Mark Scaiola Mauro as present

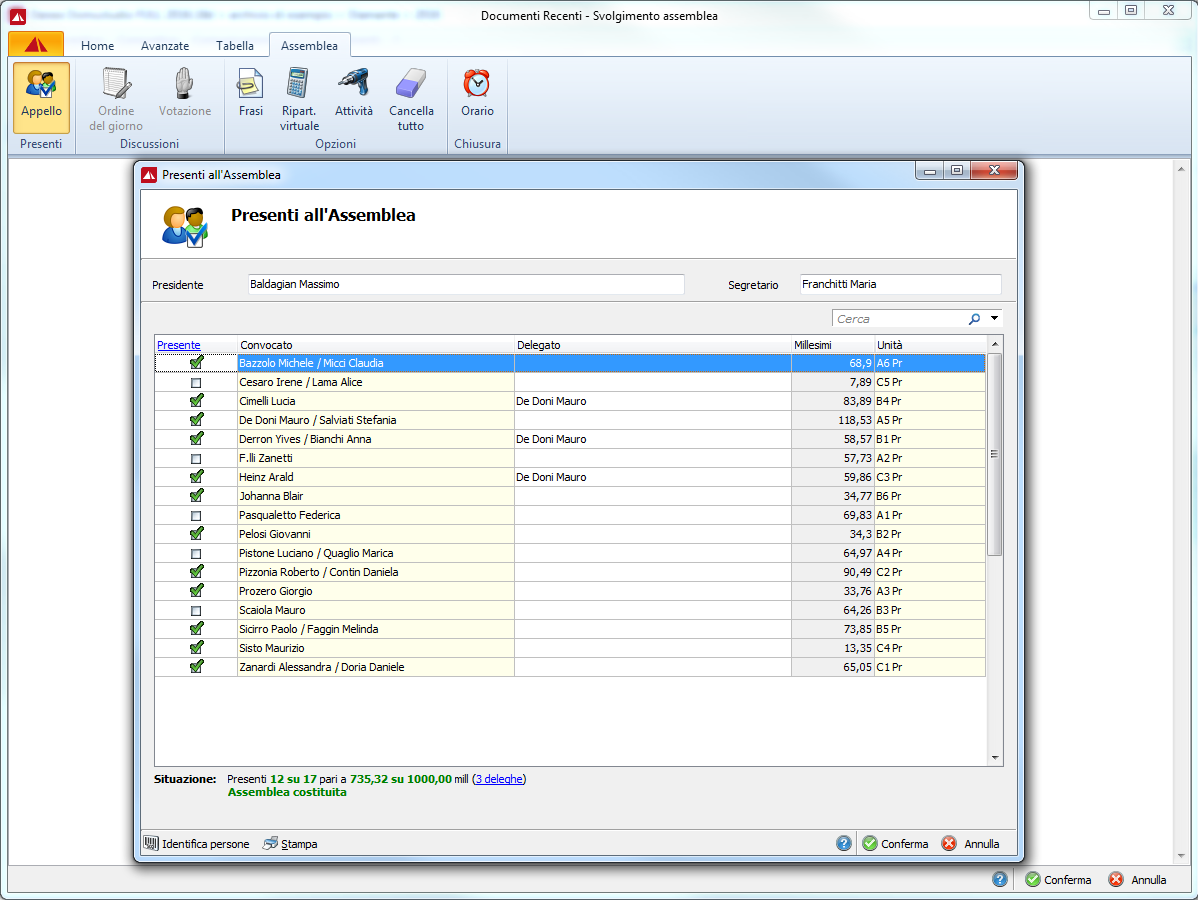196,611
